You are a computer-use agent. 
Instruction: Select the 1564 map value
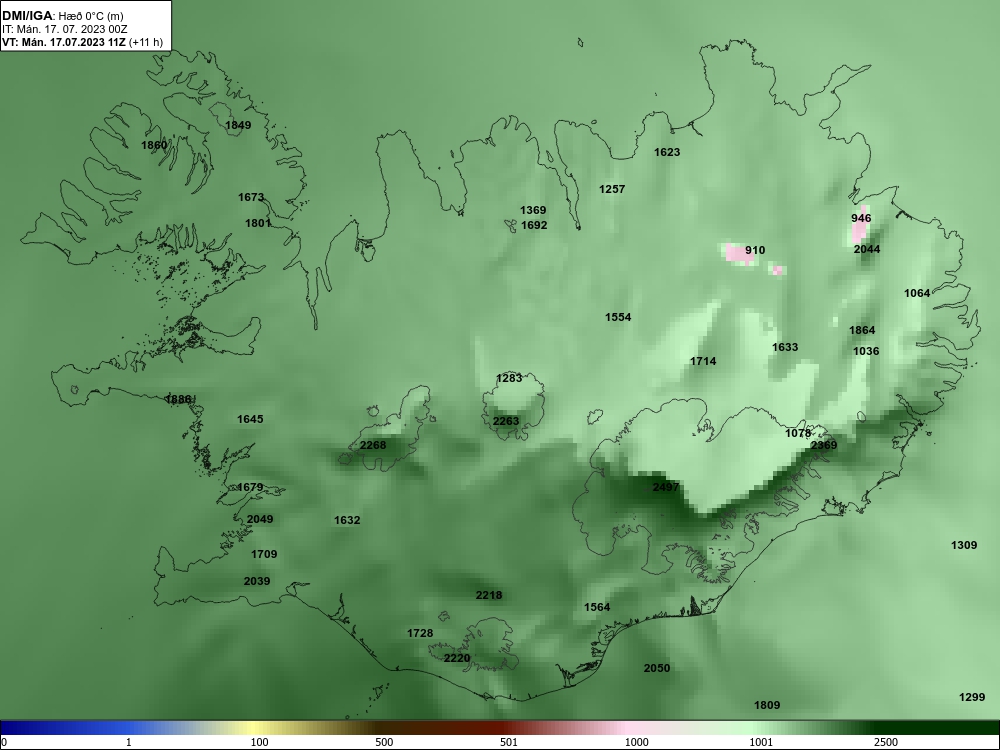click(597, 608)
